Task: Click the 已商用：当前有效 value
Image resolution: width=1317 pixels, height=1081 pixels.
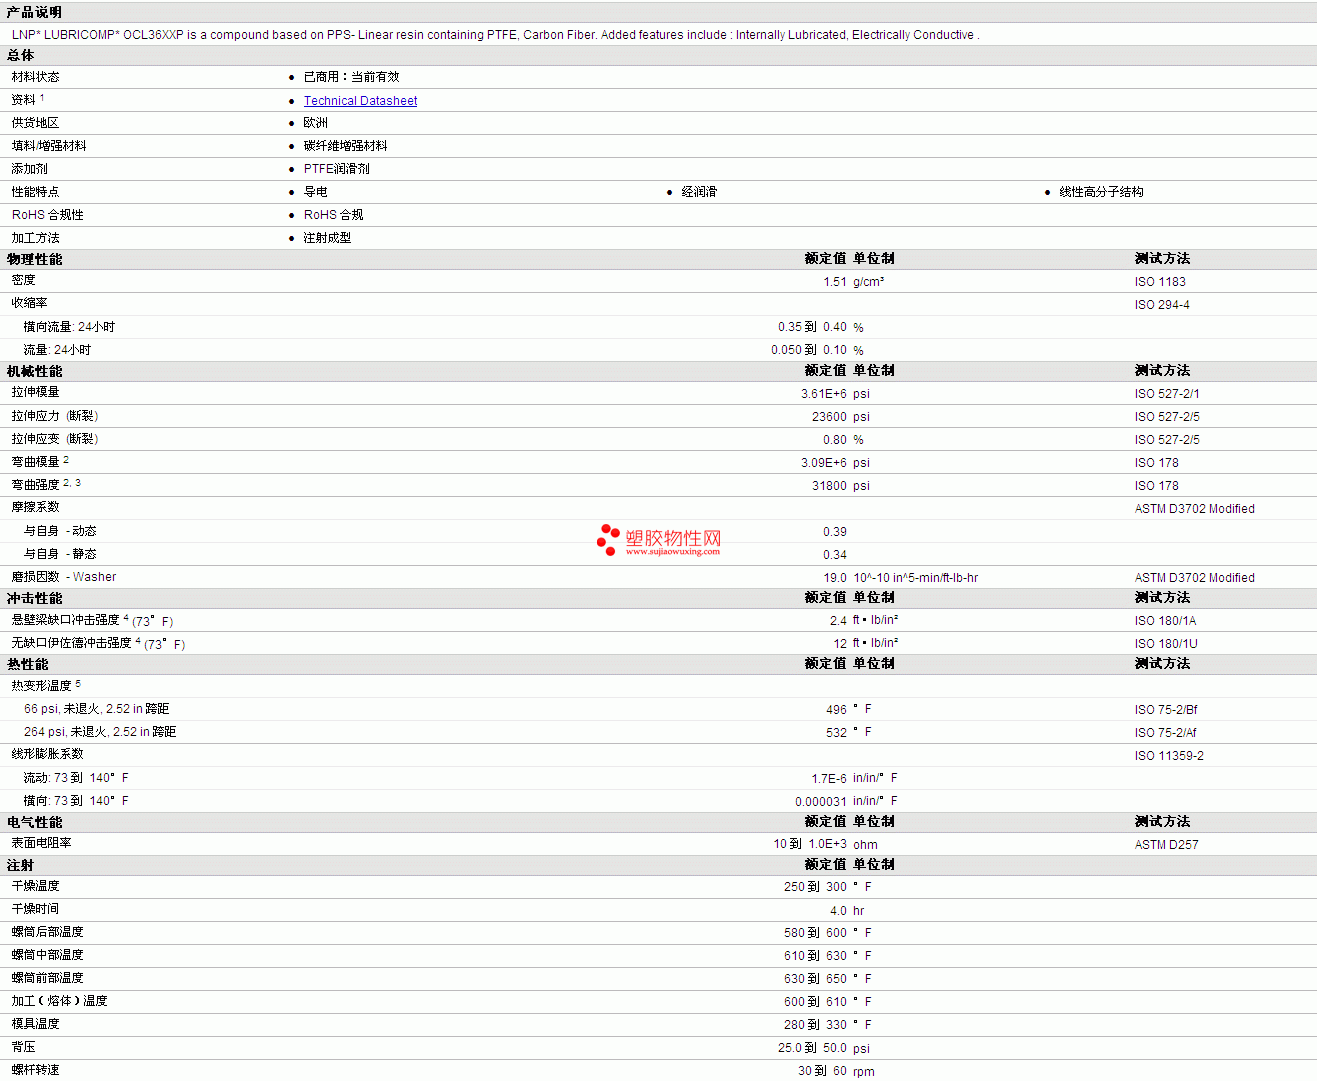Action: click(x=351, y=77)
